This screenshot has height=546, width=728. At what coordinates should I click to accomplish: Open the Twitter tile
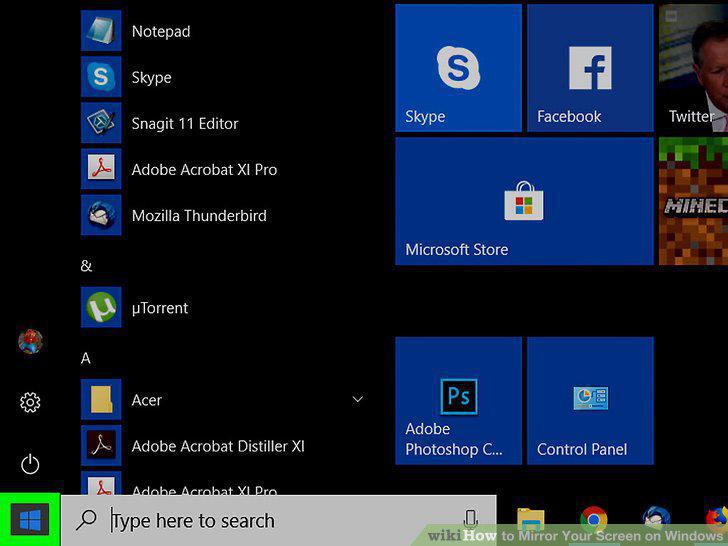point(694,68)
